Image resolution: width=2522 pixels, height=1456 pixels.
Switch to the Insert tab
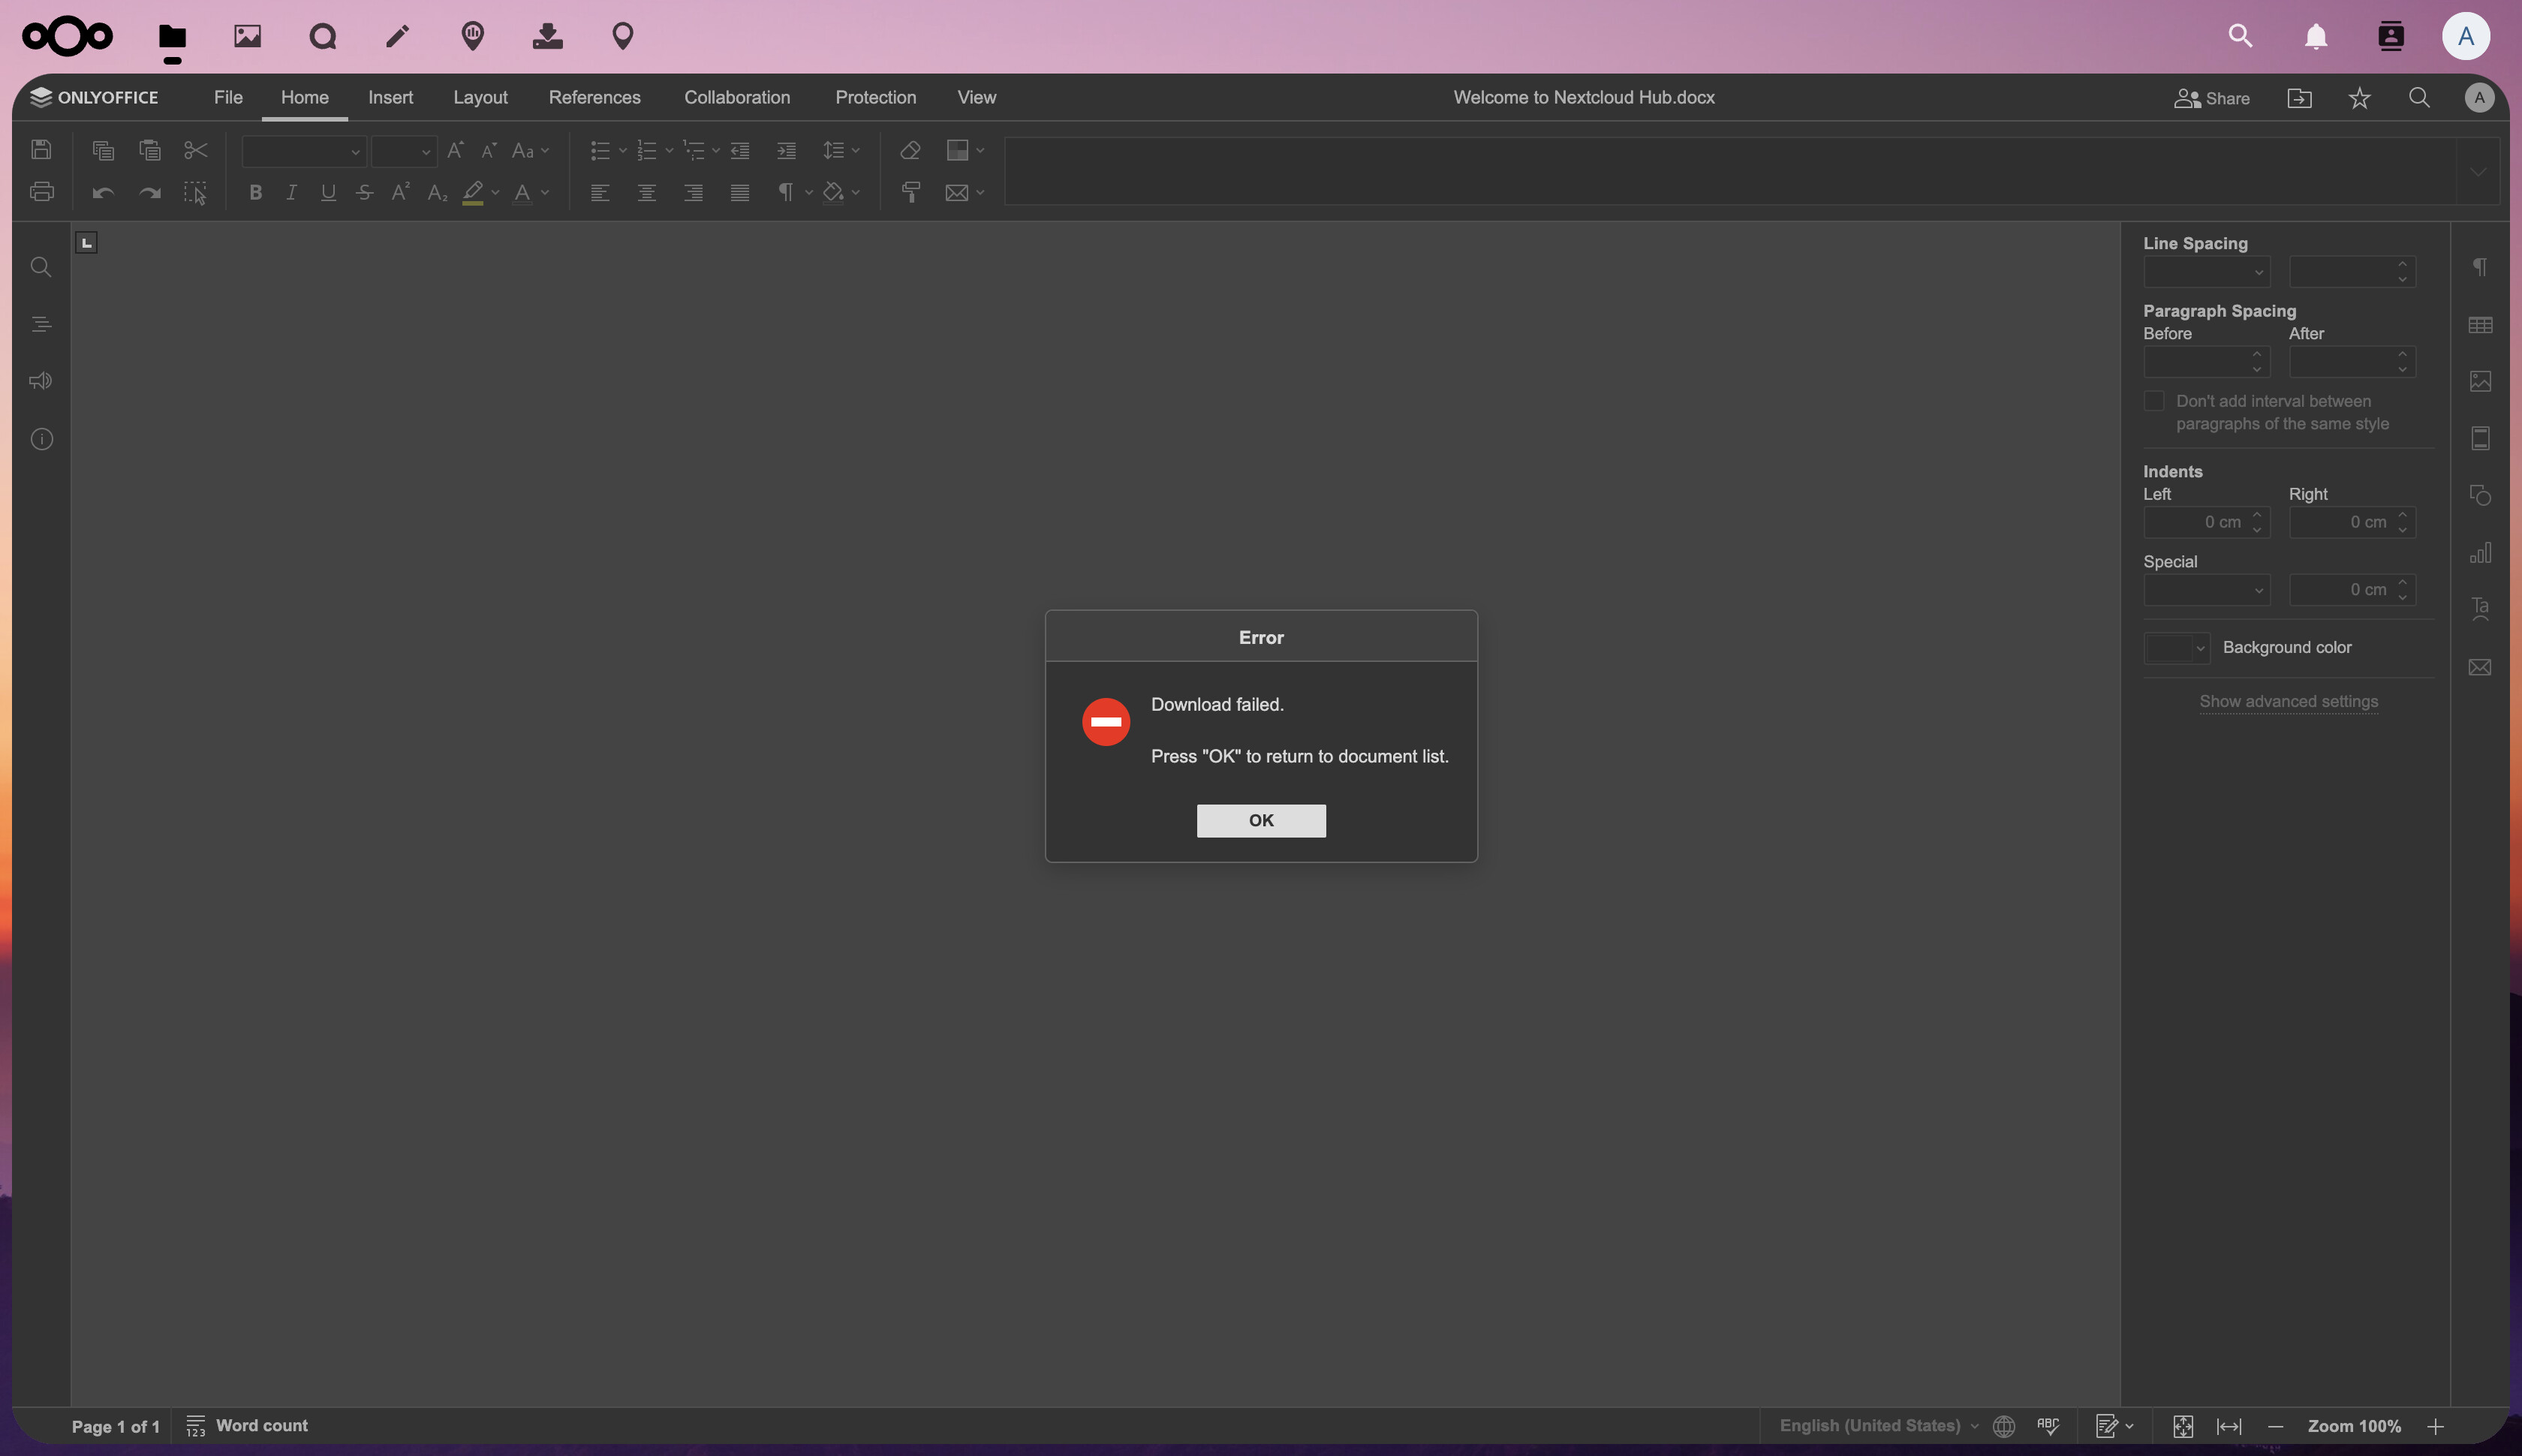pyautogui.click(x=390, y=98)
